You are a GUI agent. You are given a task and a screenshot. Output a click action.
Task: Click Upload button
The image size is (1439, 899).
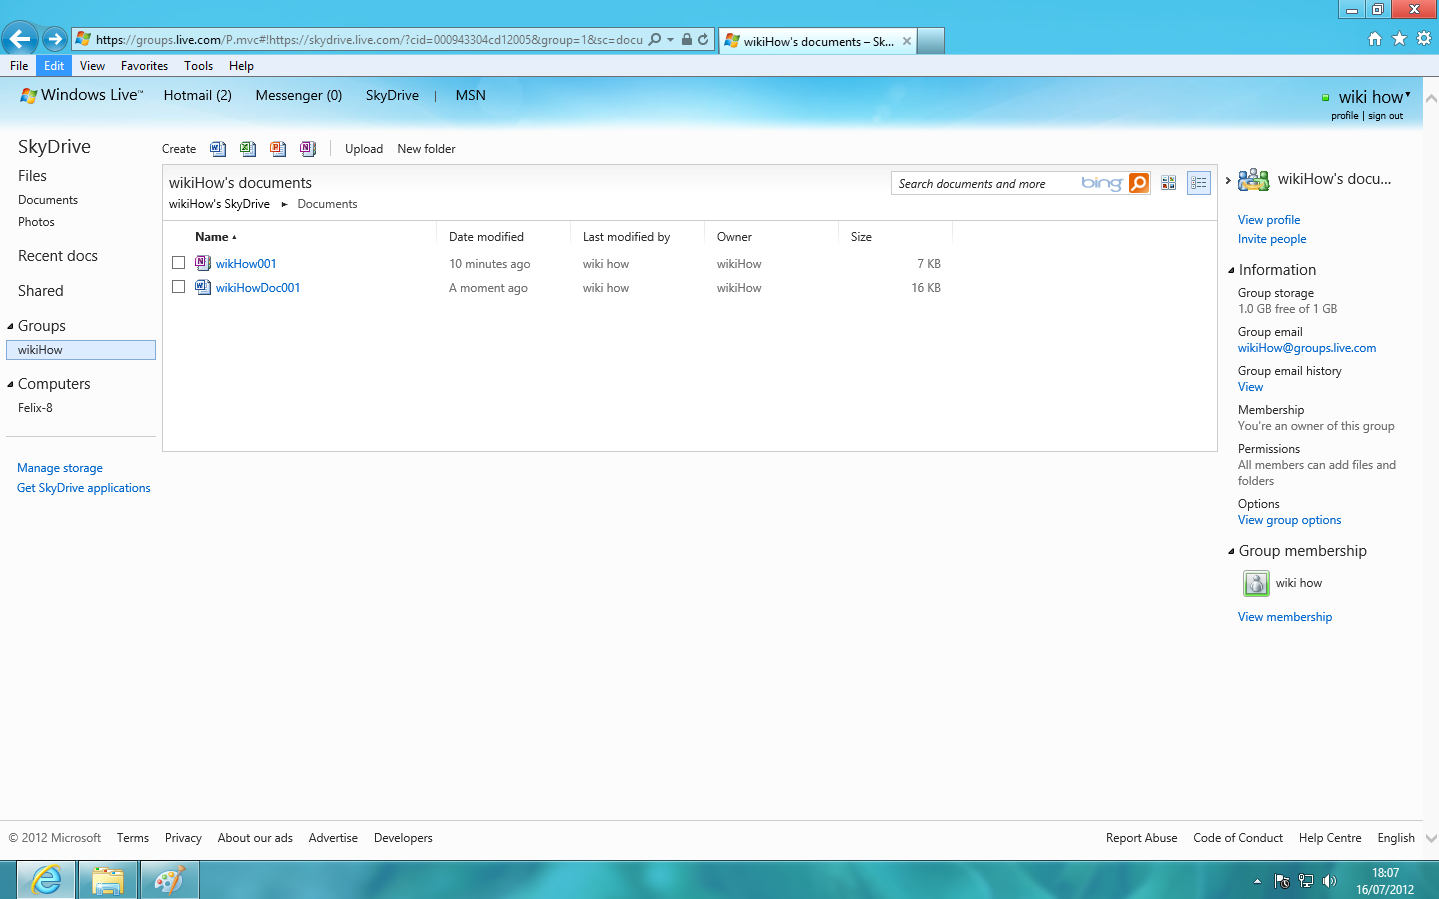click(x=364, y=149)
